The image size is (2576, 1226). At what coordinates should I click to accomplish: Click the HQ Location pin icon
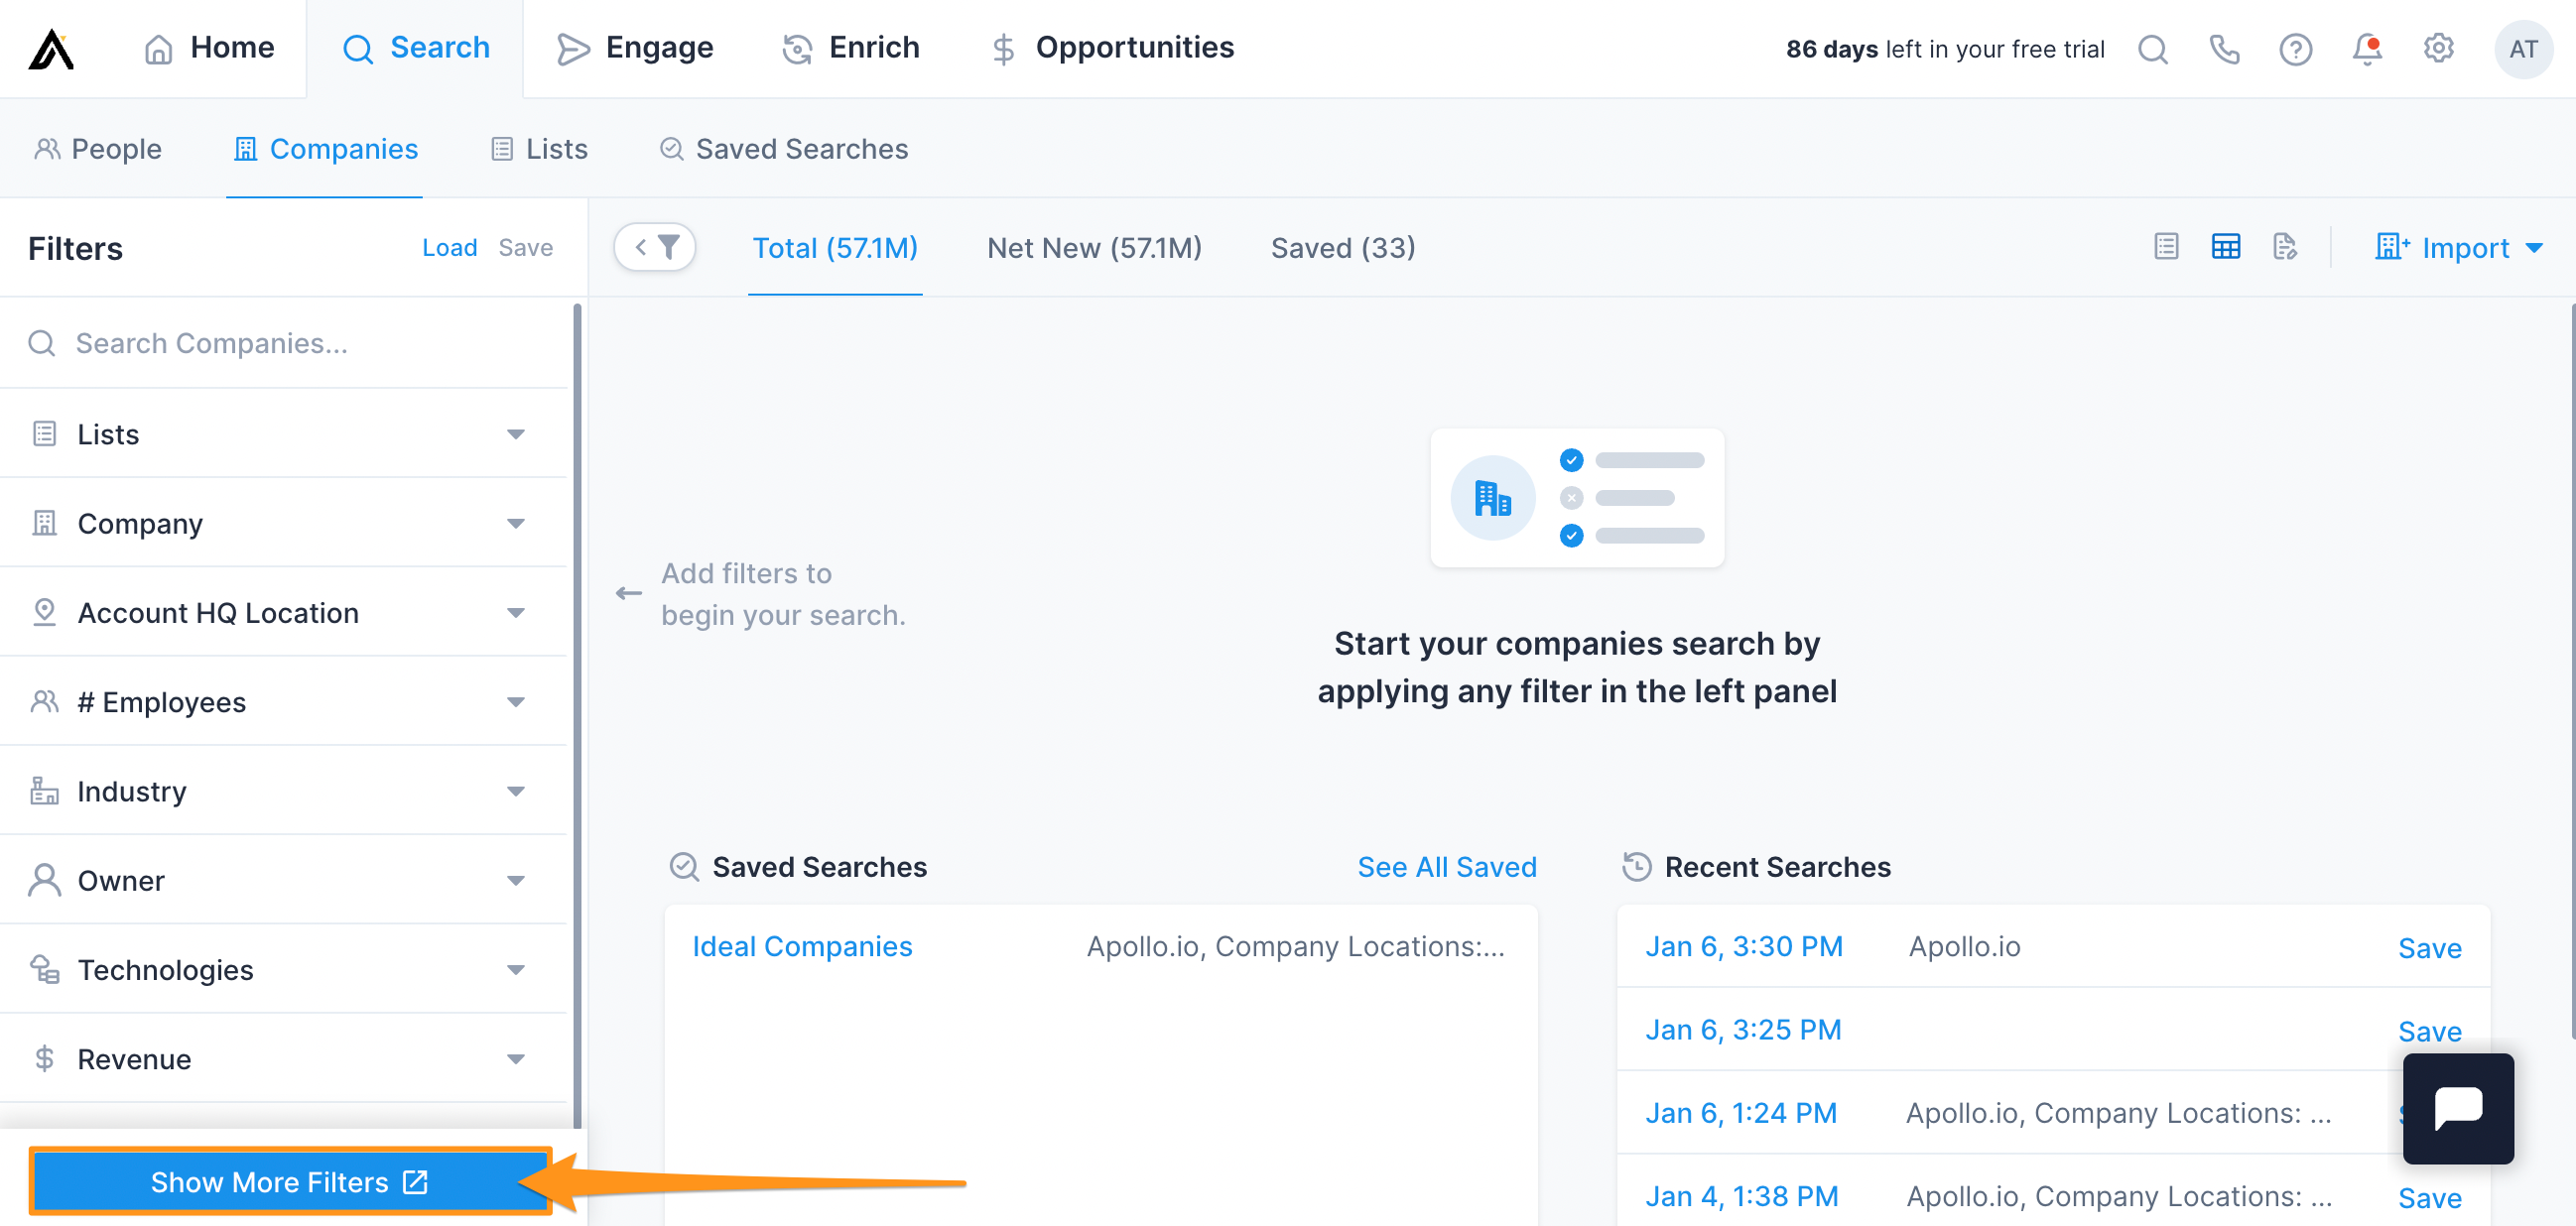(44, 612)
